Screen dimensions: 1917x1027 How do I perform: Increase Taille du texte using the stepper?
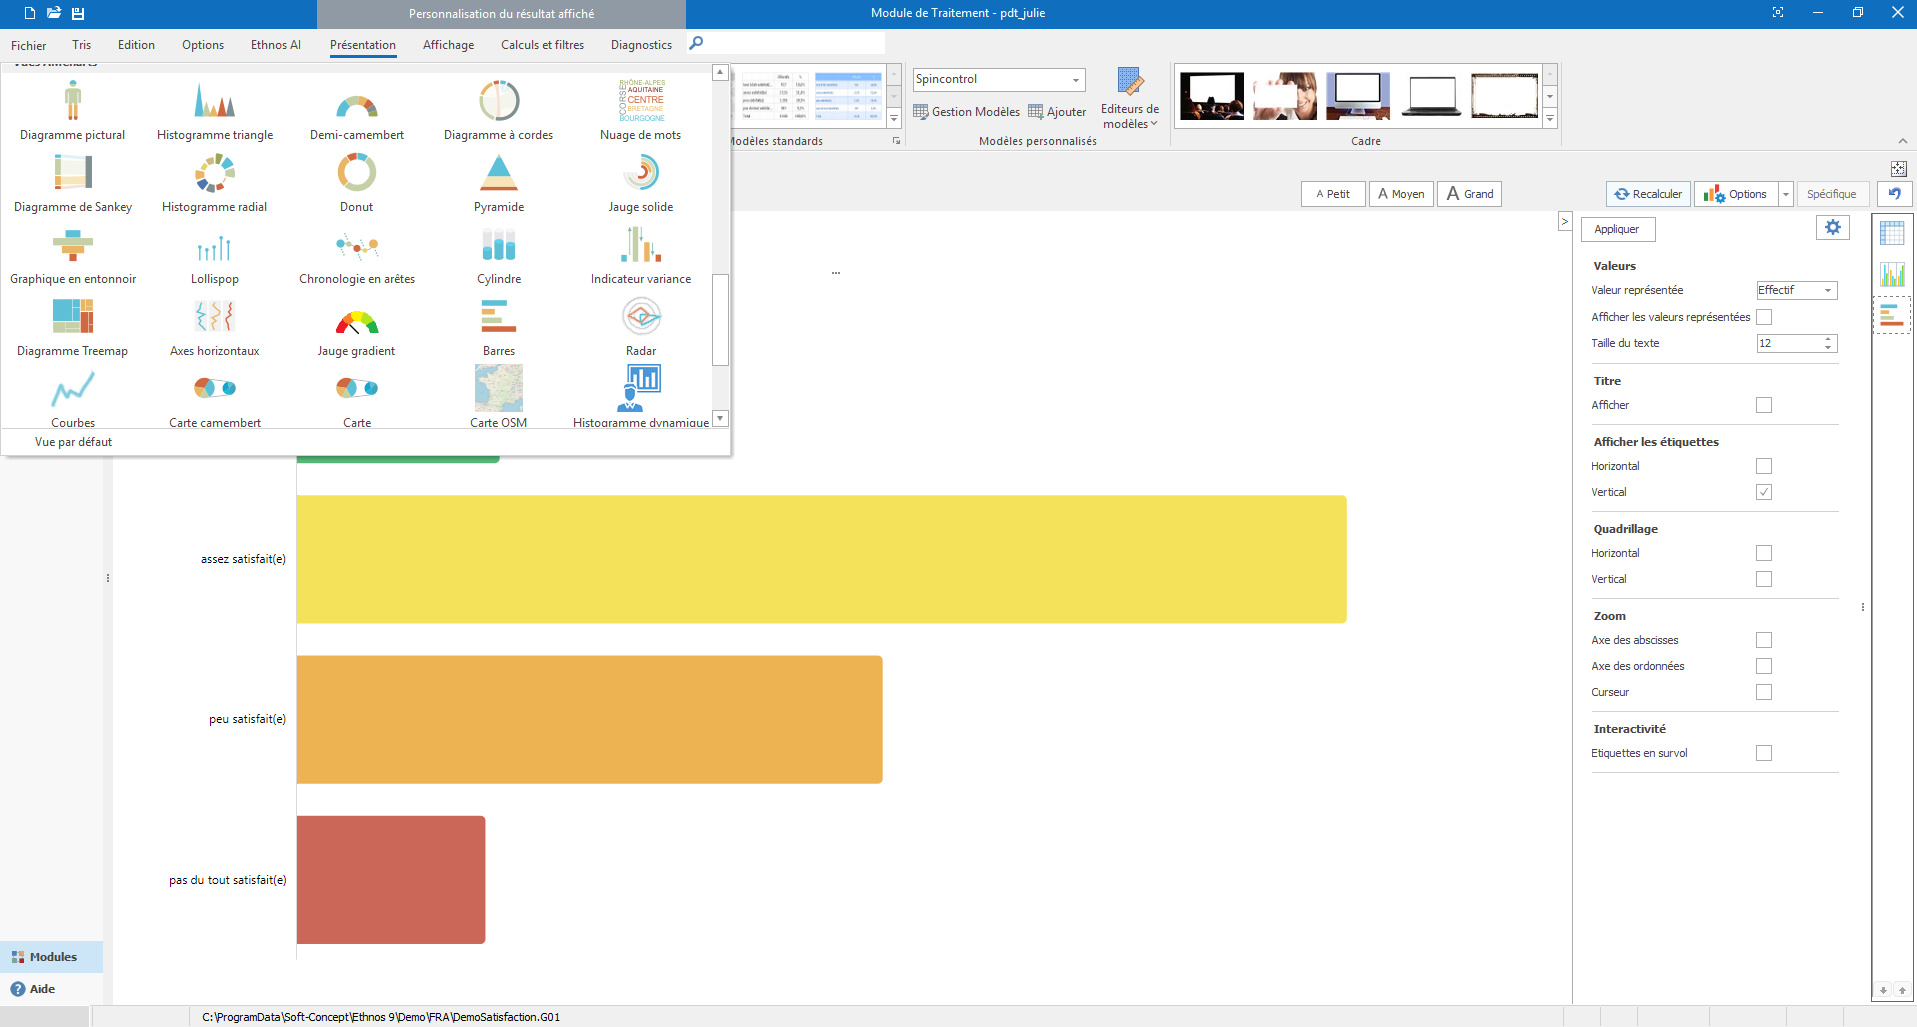click(x=1829, y=339)
